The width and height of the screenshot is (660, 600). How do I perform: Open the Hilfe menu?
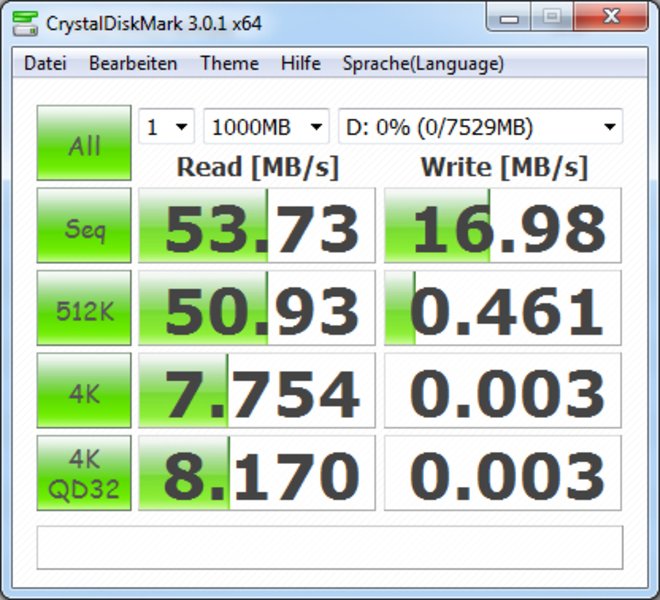(x=301, y=64)
